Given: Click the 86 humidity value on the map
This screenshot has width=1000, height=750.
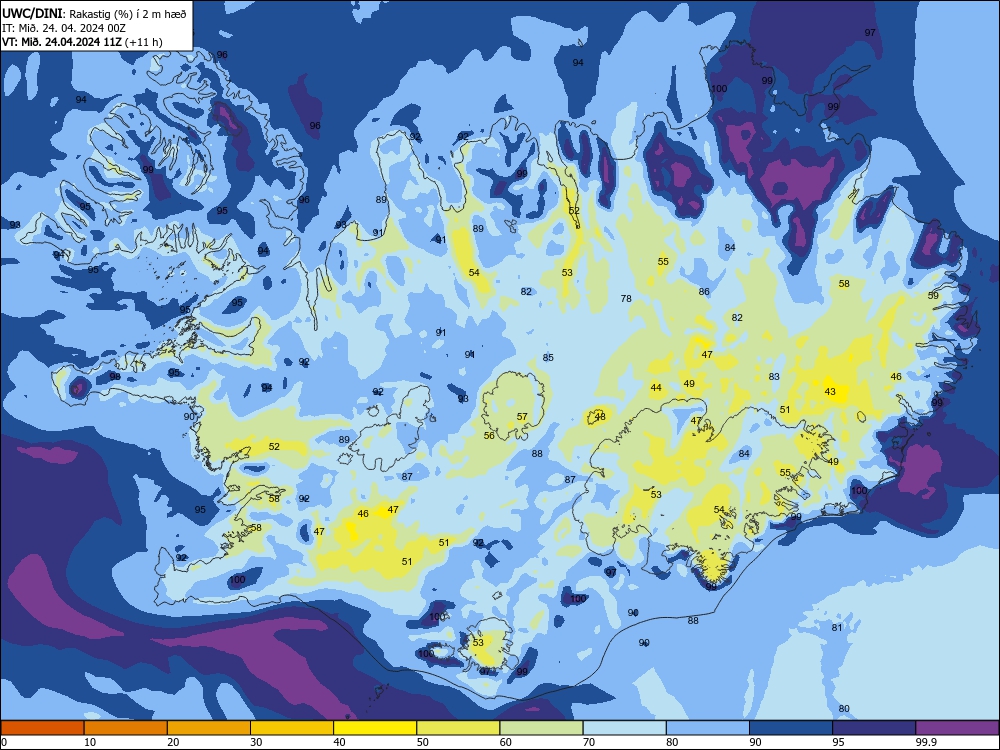Looking at the screenshot, I should coord(704,291).
